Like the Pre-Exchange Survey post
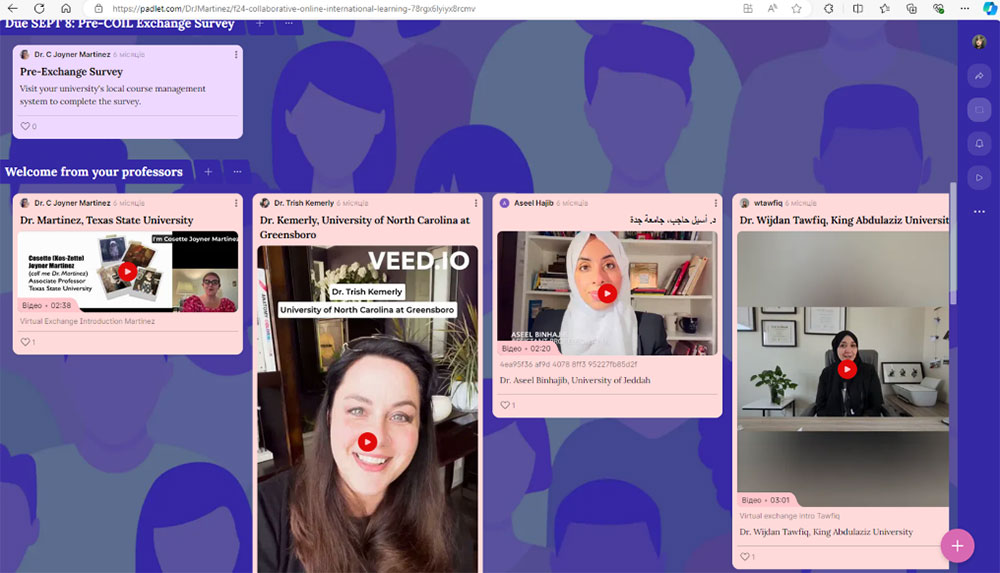Screen dimensions: 1000x573 28,126
